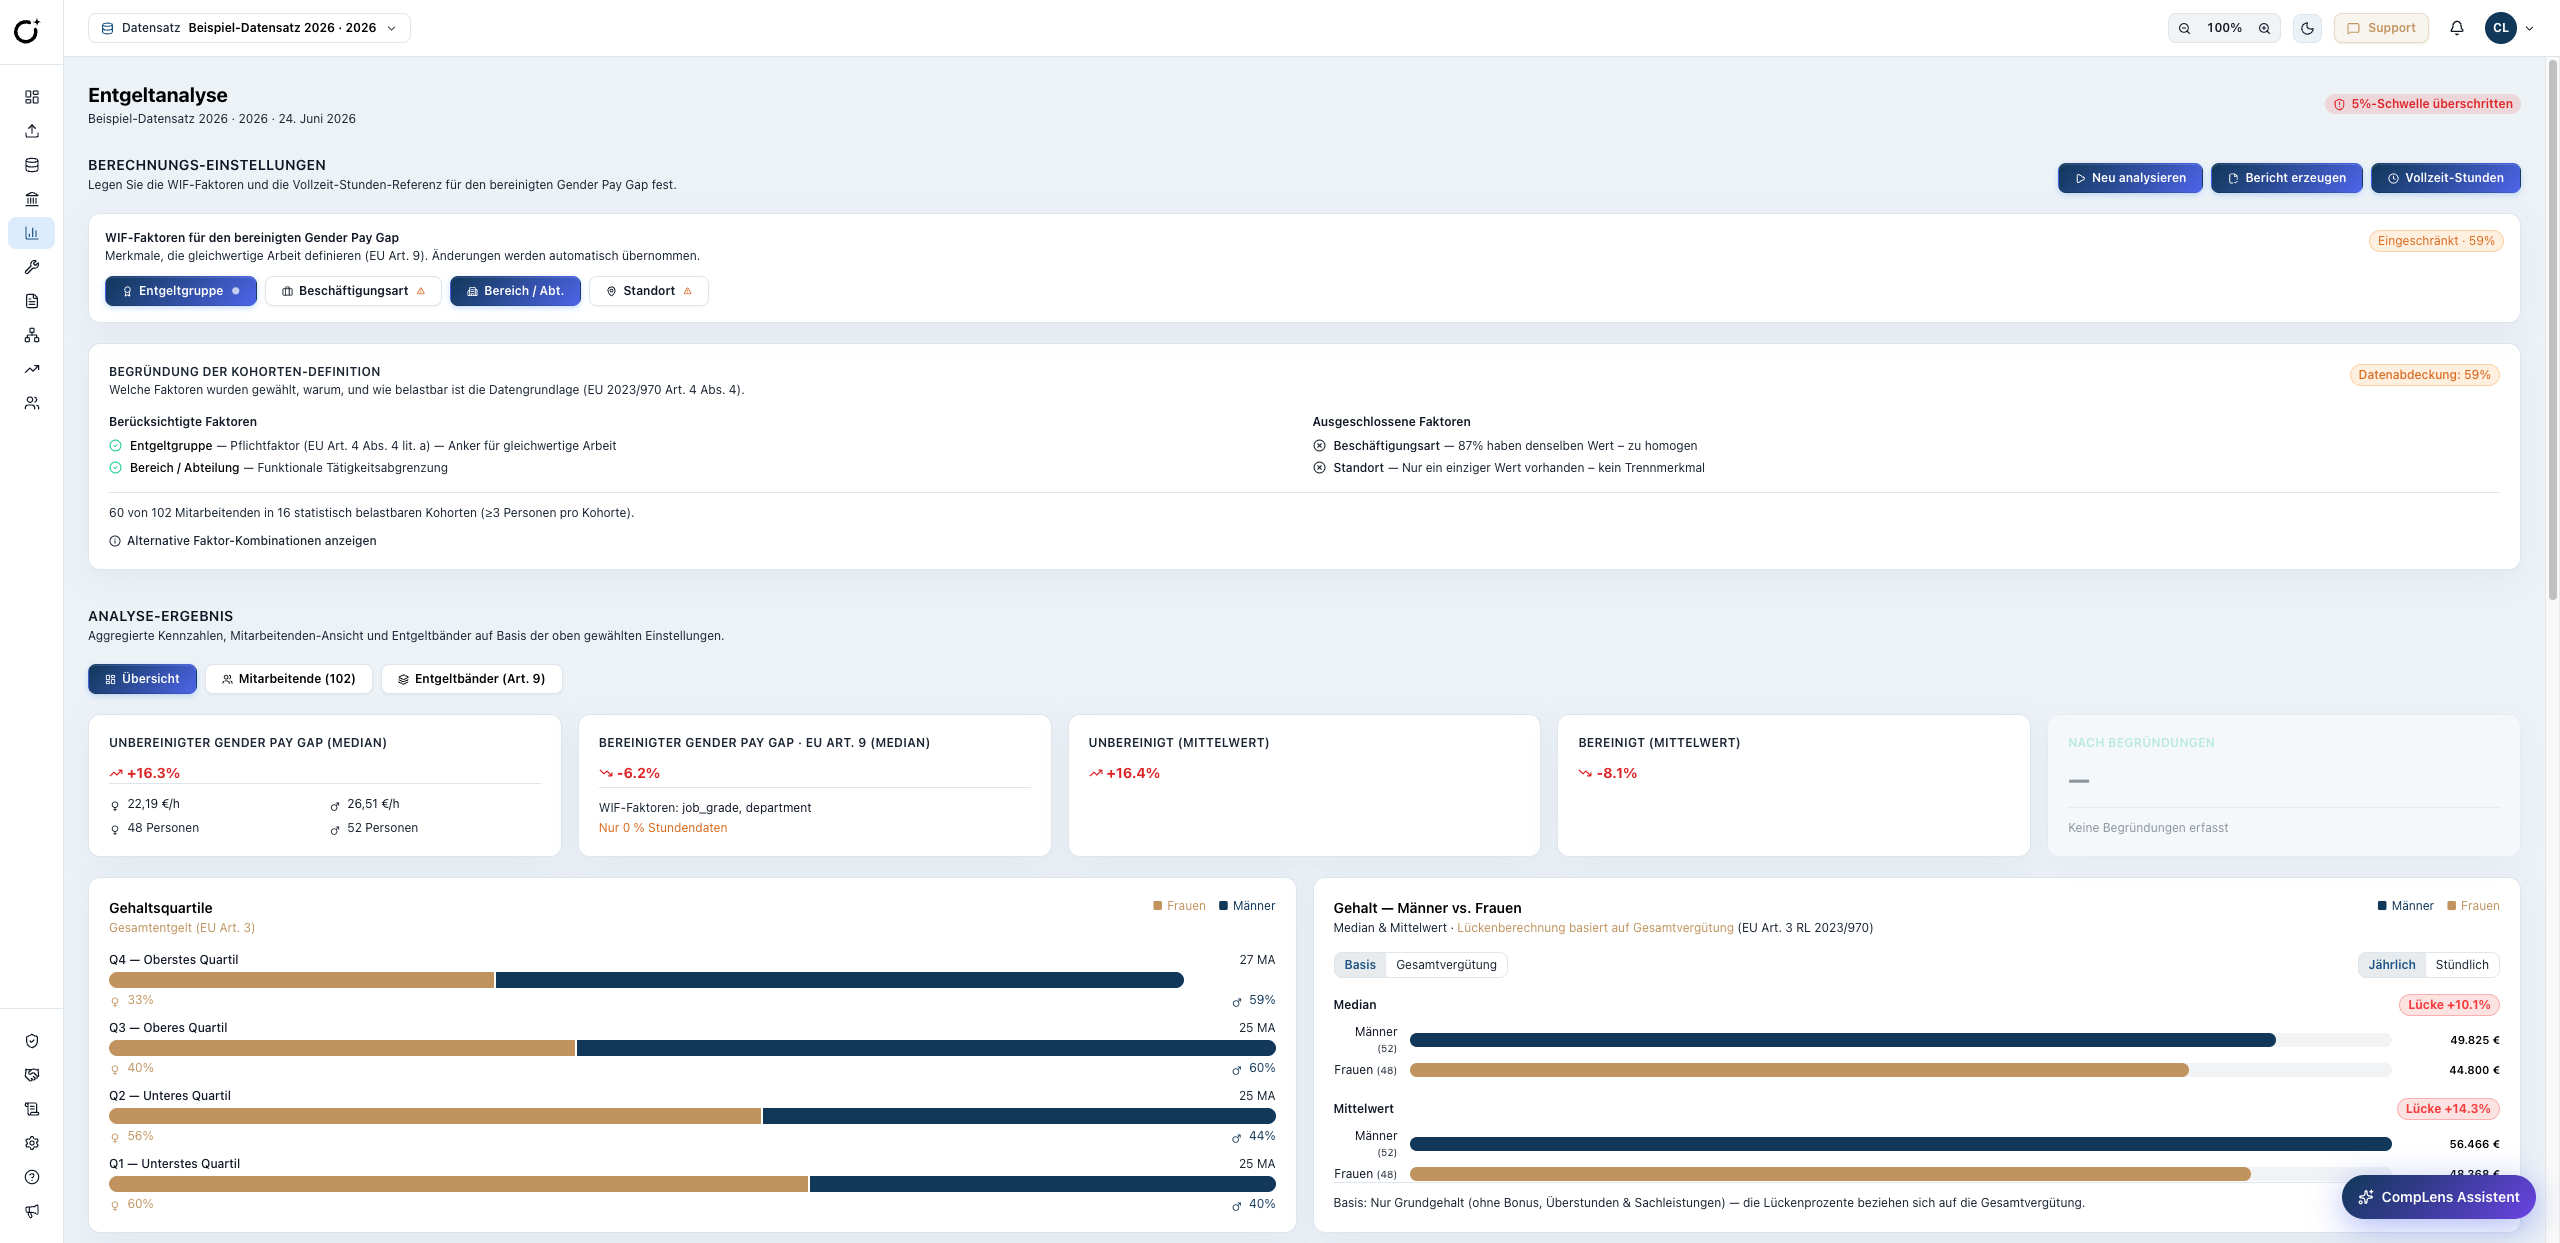The image size is (2560, 1243).
Task: Open the upload icon in sidebar
Action: coord(32,131)
